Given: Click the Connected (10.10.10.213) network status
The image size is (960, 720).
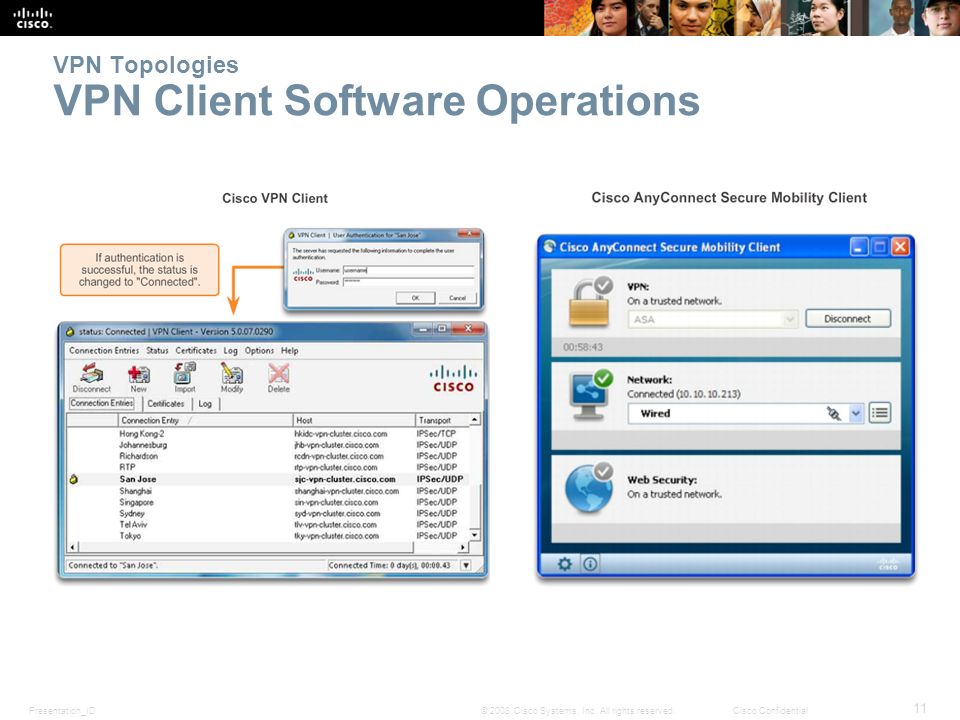Looking at the screenshot, I should (683, 394).
